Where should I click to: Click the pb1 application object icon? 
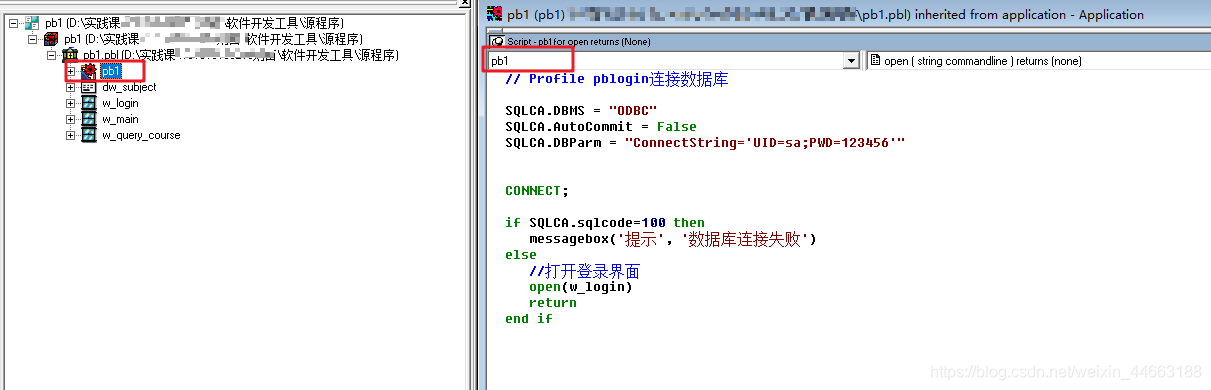[89, 71]
